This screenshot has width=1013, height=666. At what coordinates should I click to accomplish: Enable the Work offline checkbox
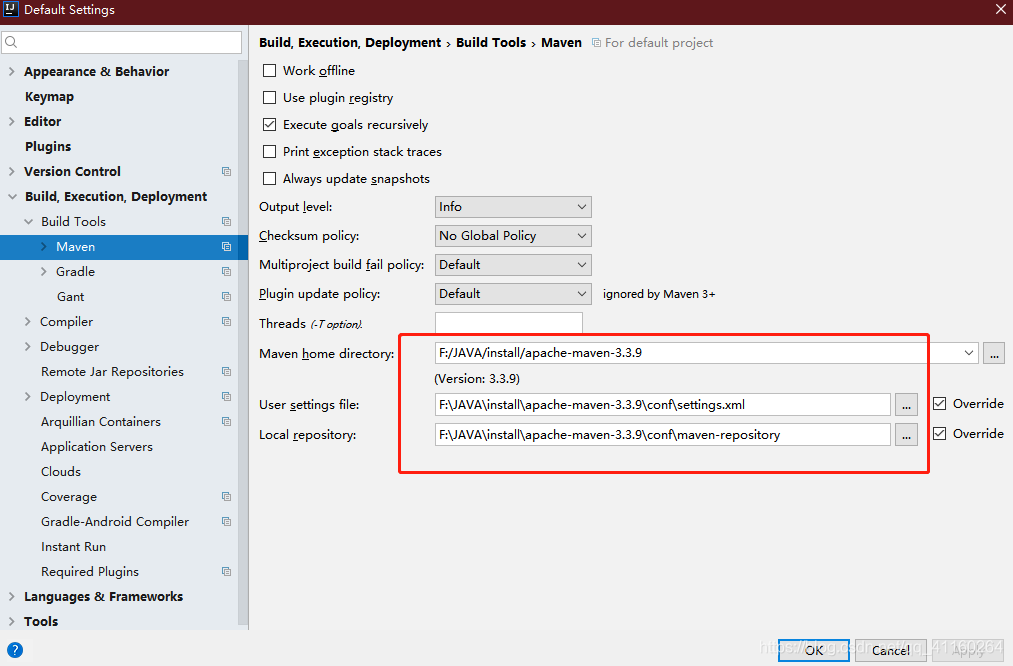(269, 70)
